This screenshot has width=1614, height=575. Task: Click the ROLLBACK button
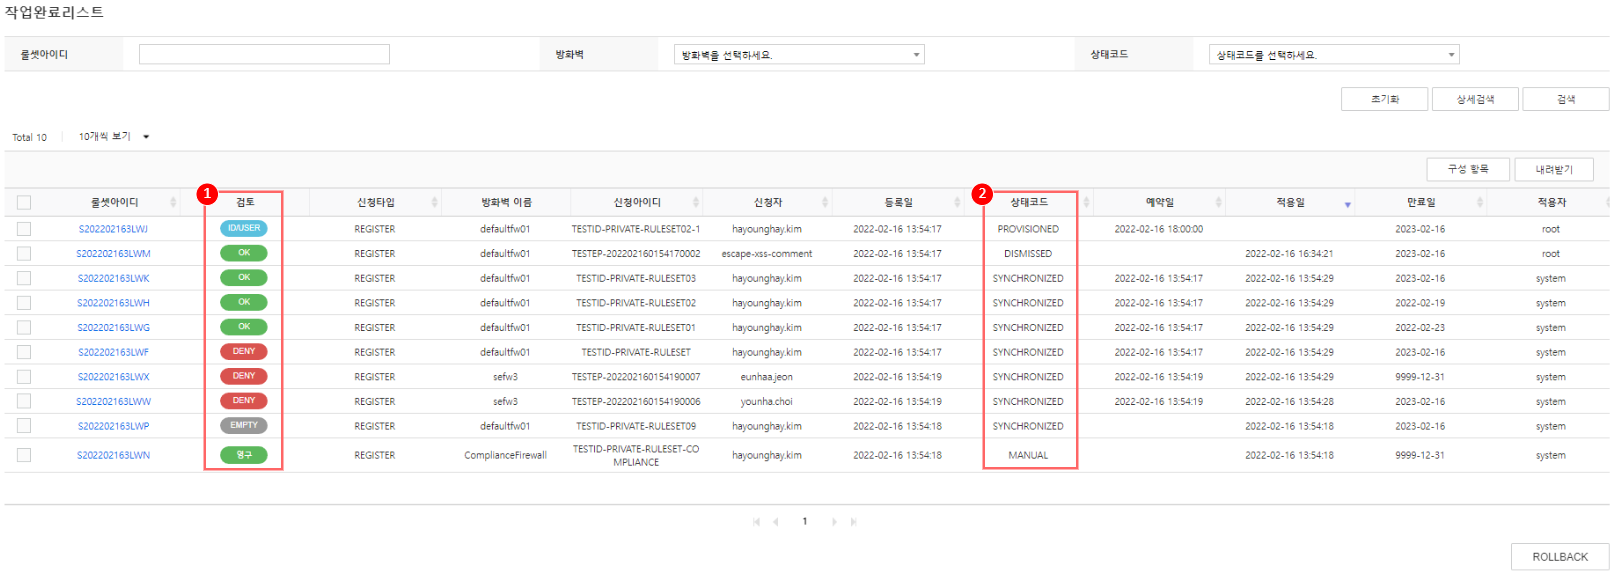(x=1560, y=557)
